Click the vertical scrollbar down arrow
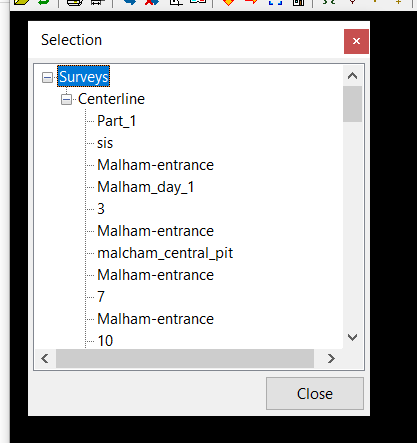Image resolution: width=417 pixels, height=443 pixels. [352, 337]
